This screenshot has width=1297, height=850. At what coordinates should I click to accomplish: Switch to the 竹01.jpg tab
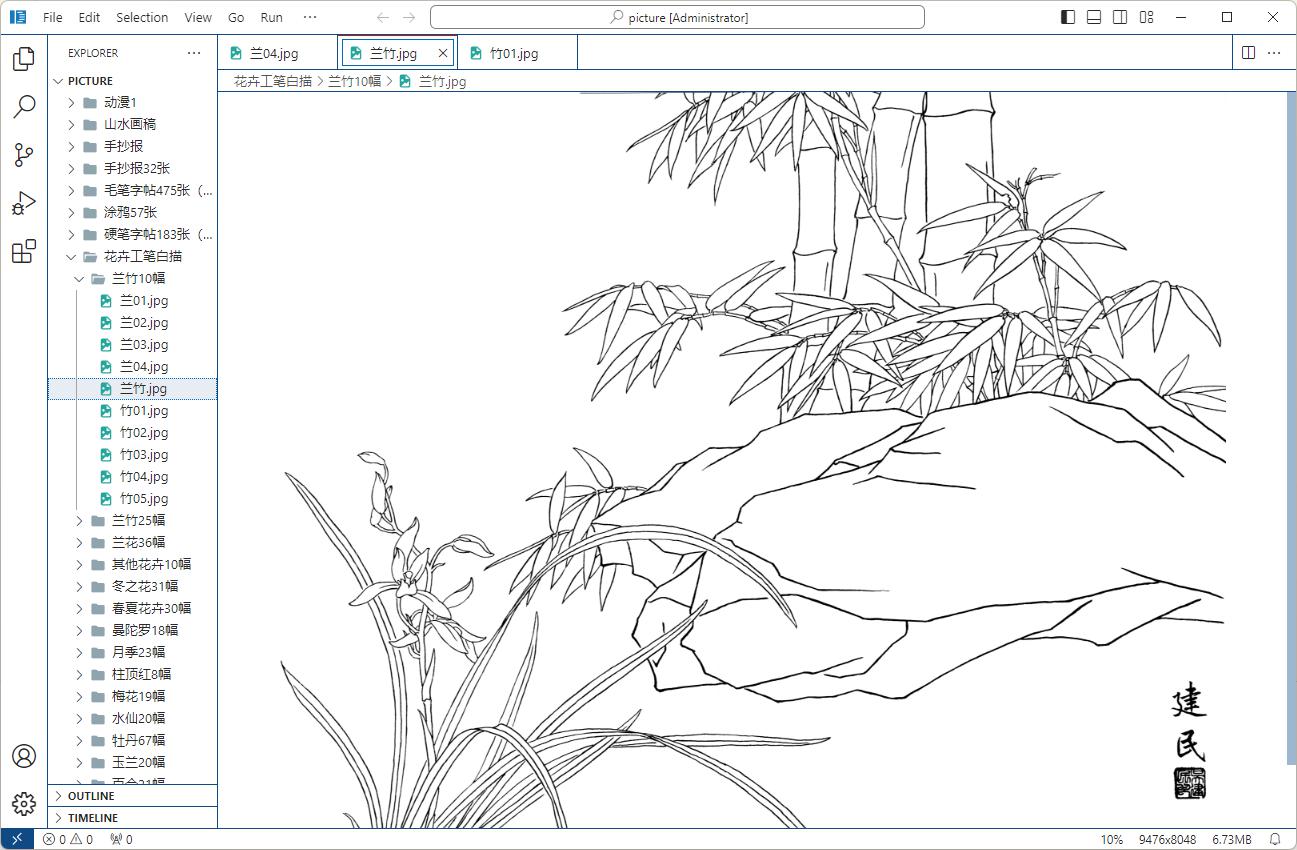click(x=518, y=53)
